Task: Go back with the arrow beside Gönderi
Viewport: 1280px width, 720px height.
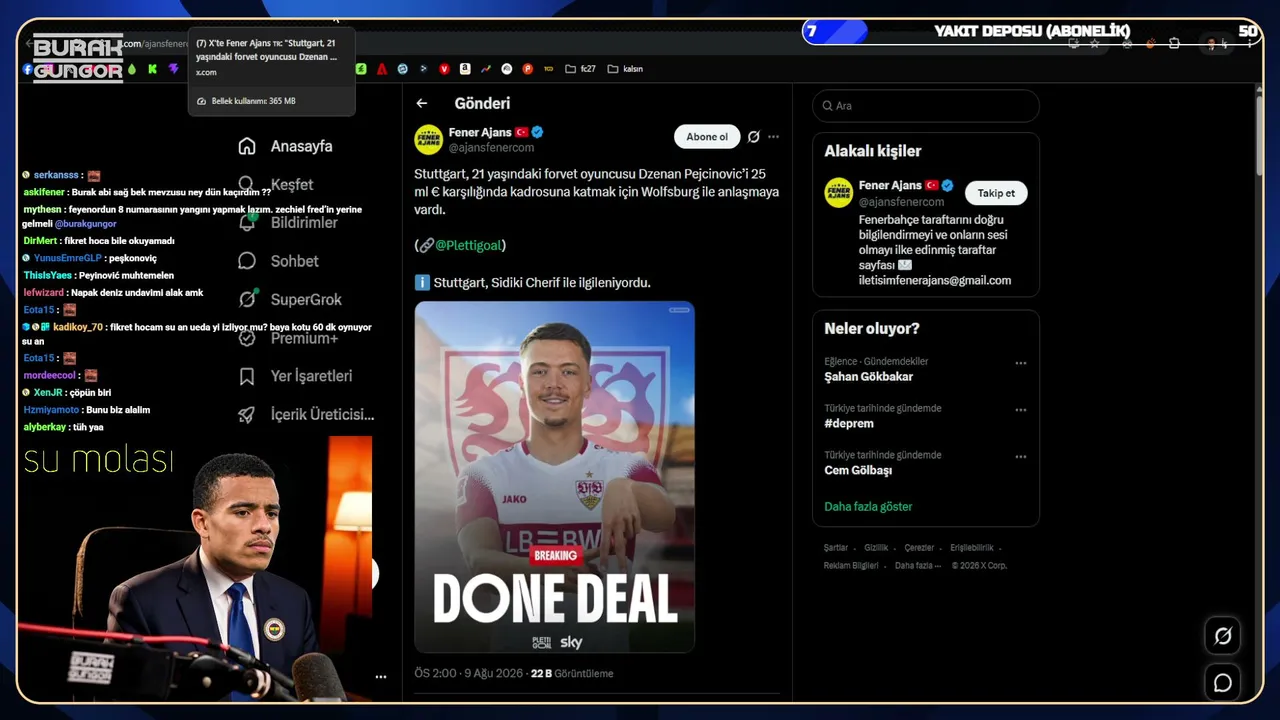Action: pyautogui.click(x=422, y=103)
